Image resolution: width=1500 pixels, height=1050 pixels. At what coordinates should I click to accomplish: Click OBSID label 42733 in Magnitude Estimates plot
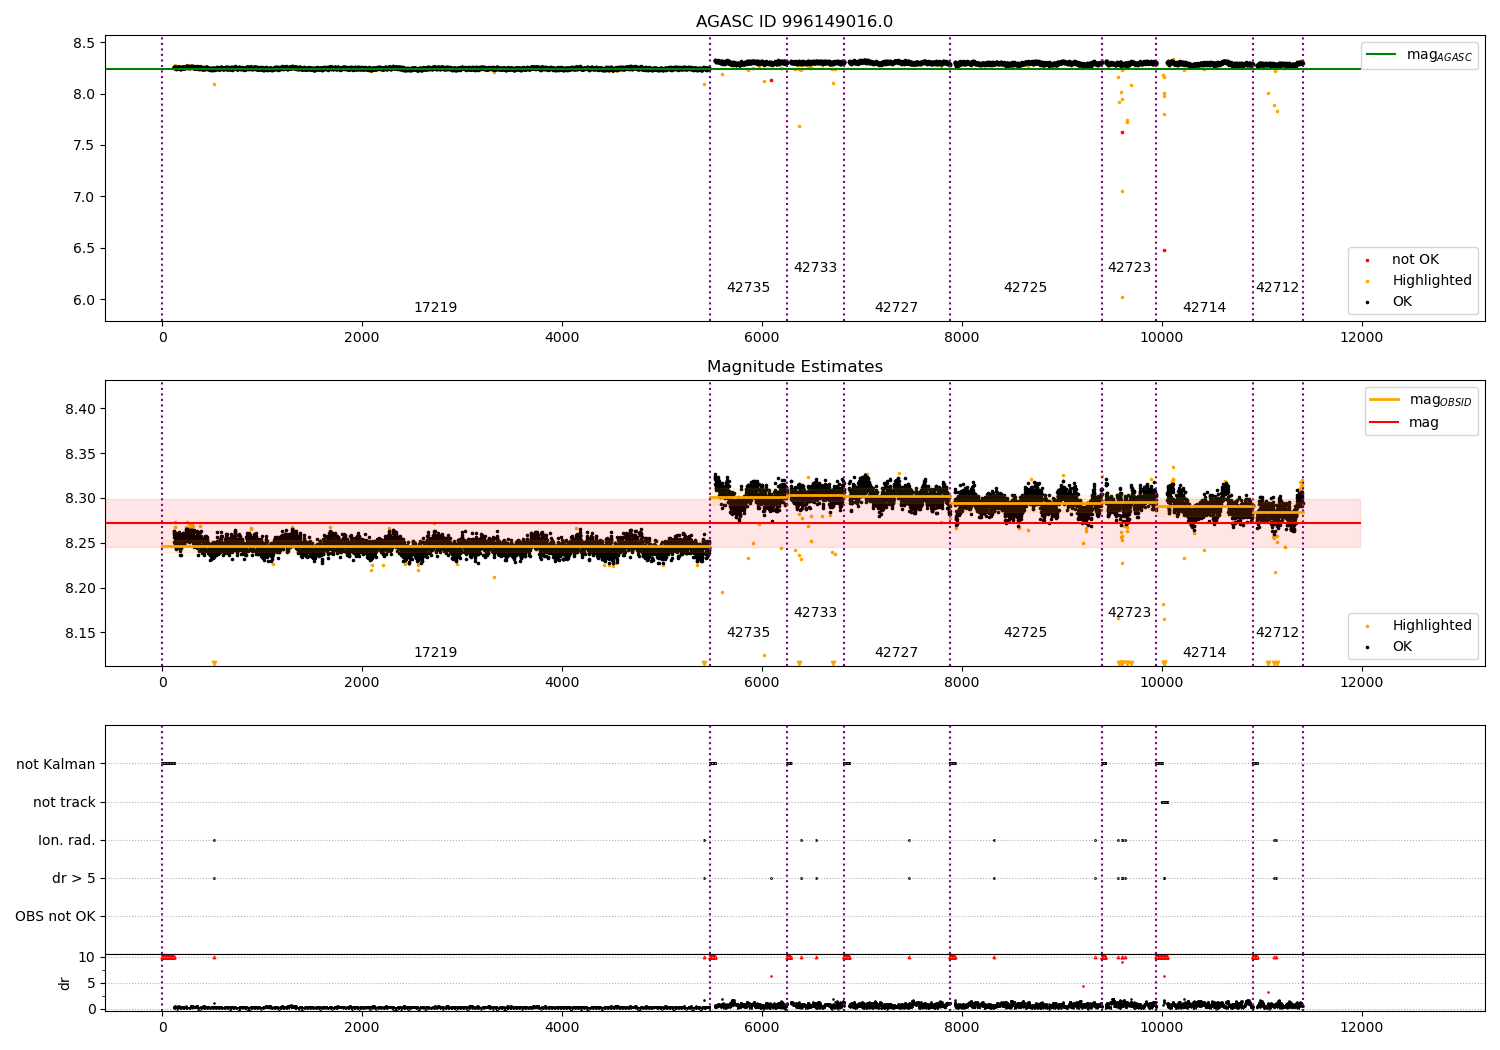(x=815, y=613)
